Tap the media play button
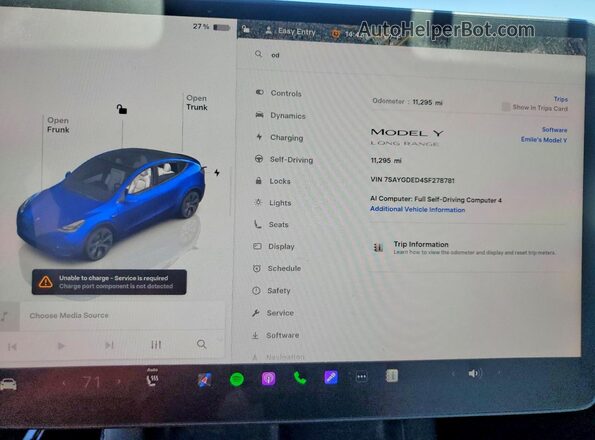Viewport: 595px width, 440px height. (61, 346)
